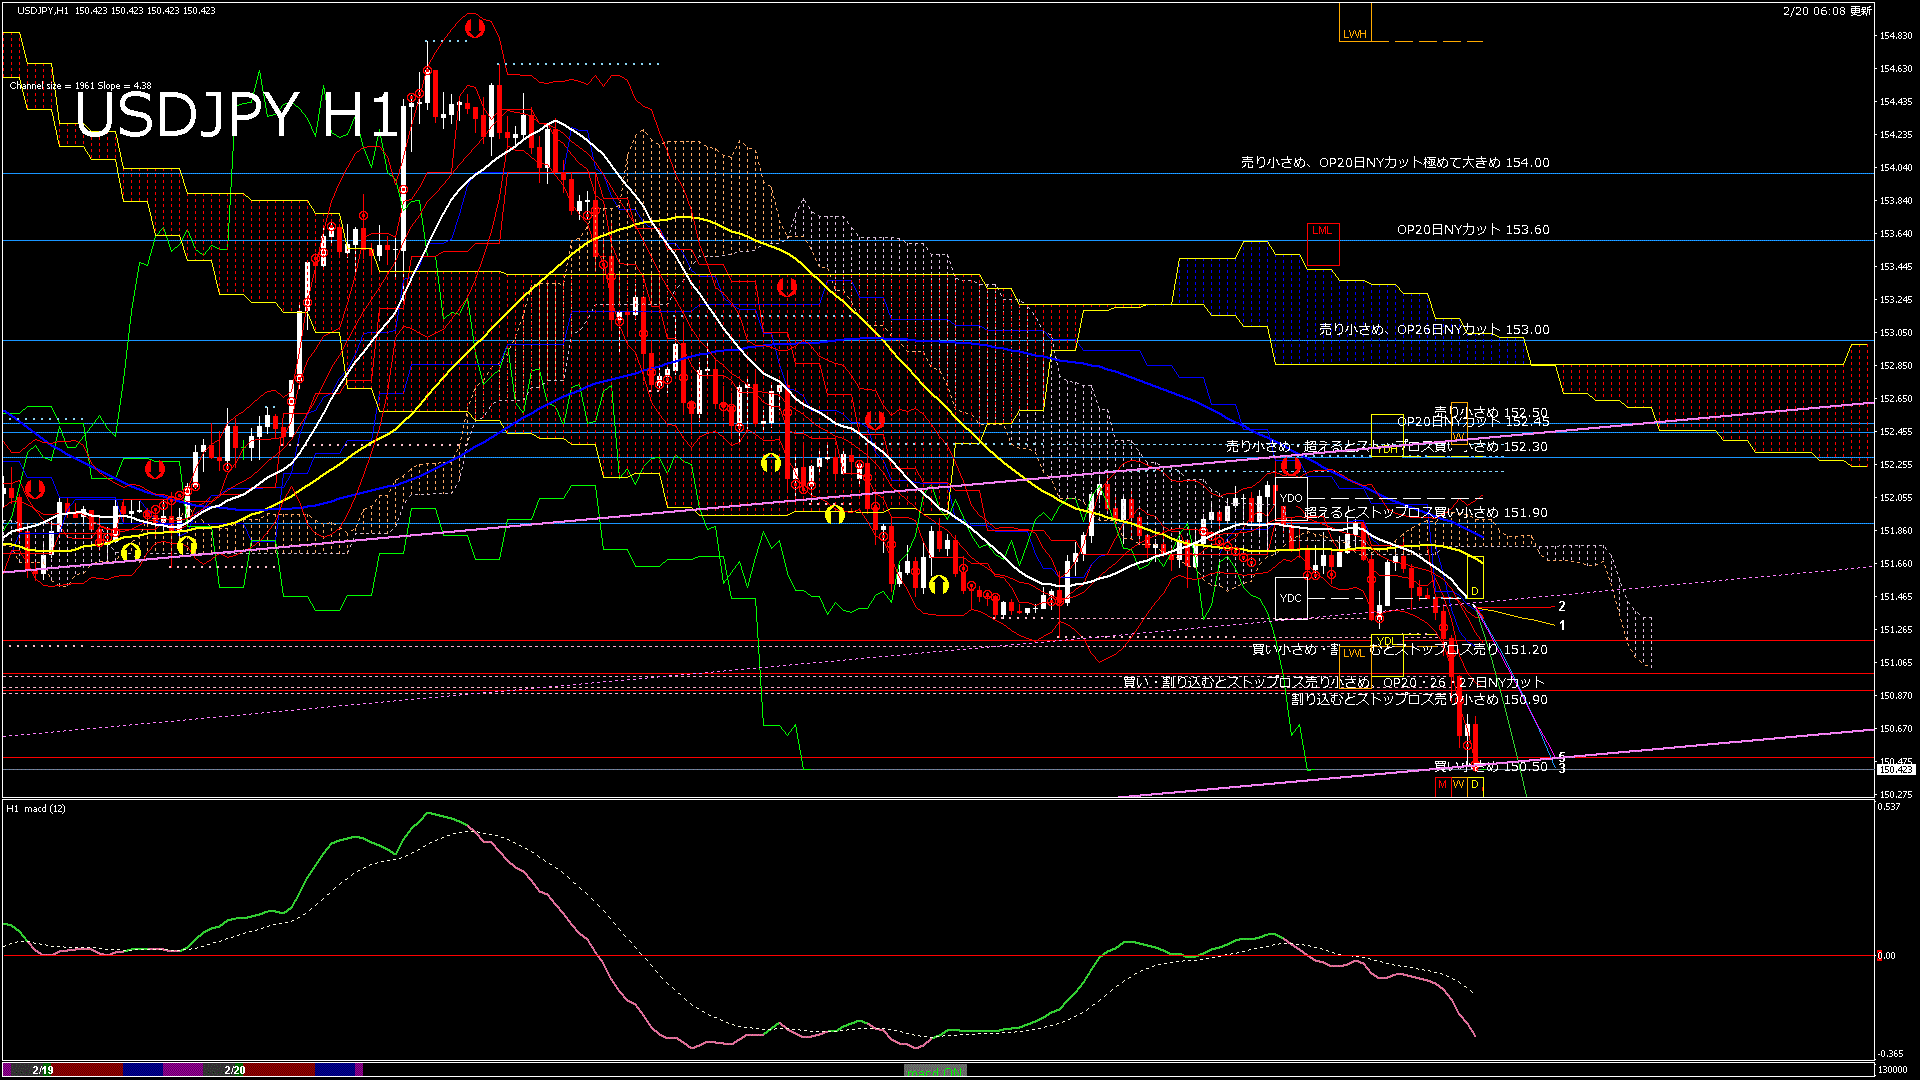Click the orange W pivot box beside M
Screen dimensions: 1920x1080
pos(1458,785)
